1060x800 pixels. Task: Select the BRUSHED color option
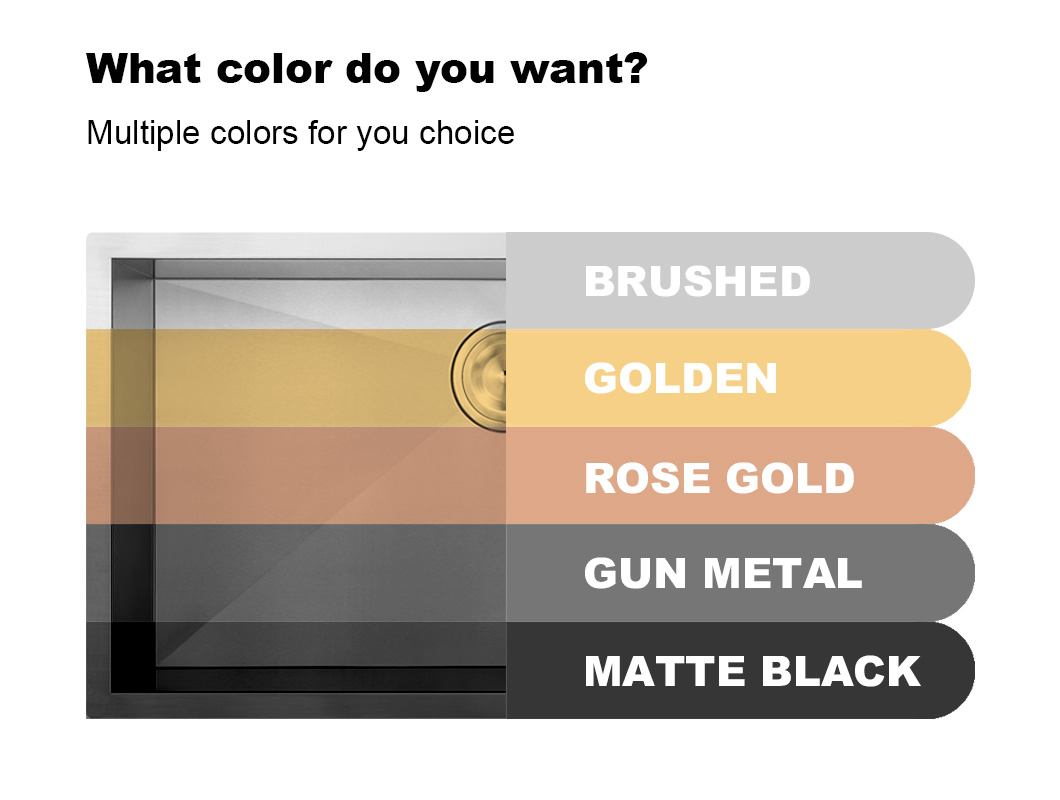click(x=740, y=281)
